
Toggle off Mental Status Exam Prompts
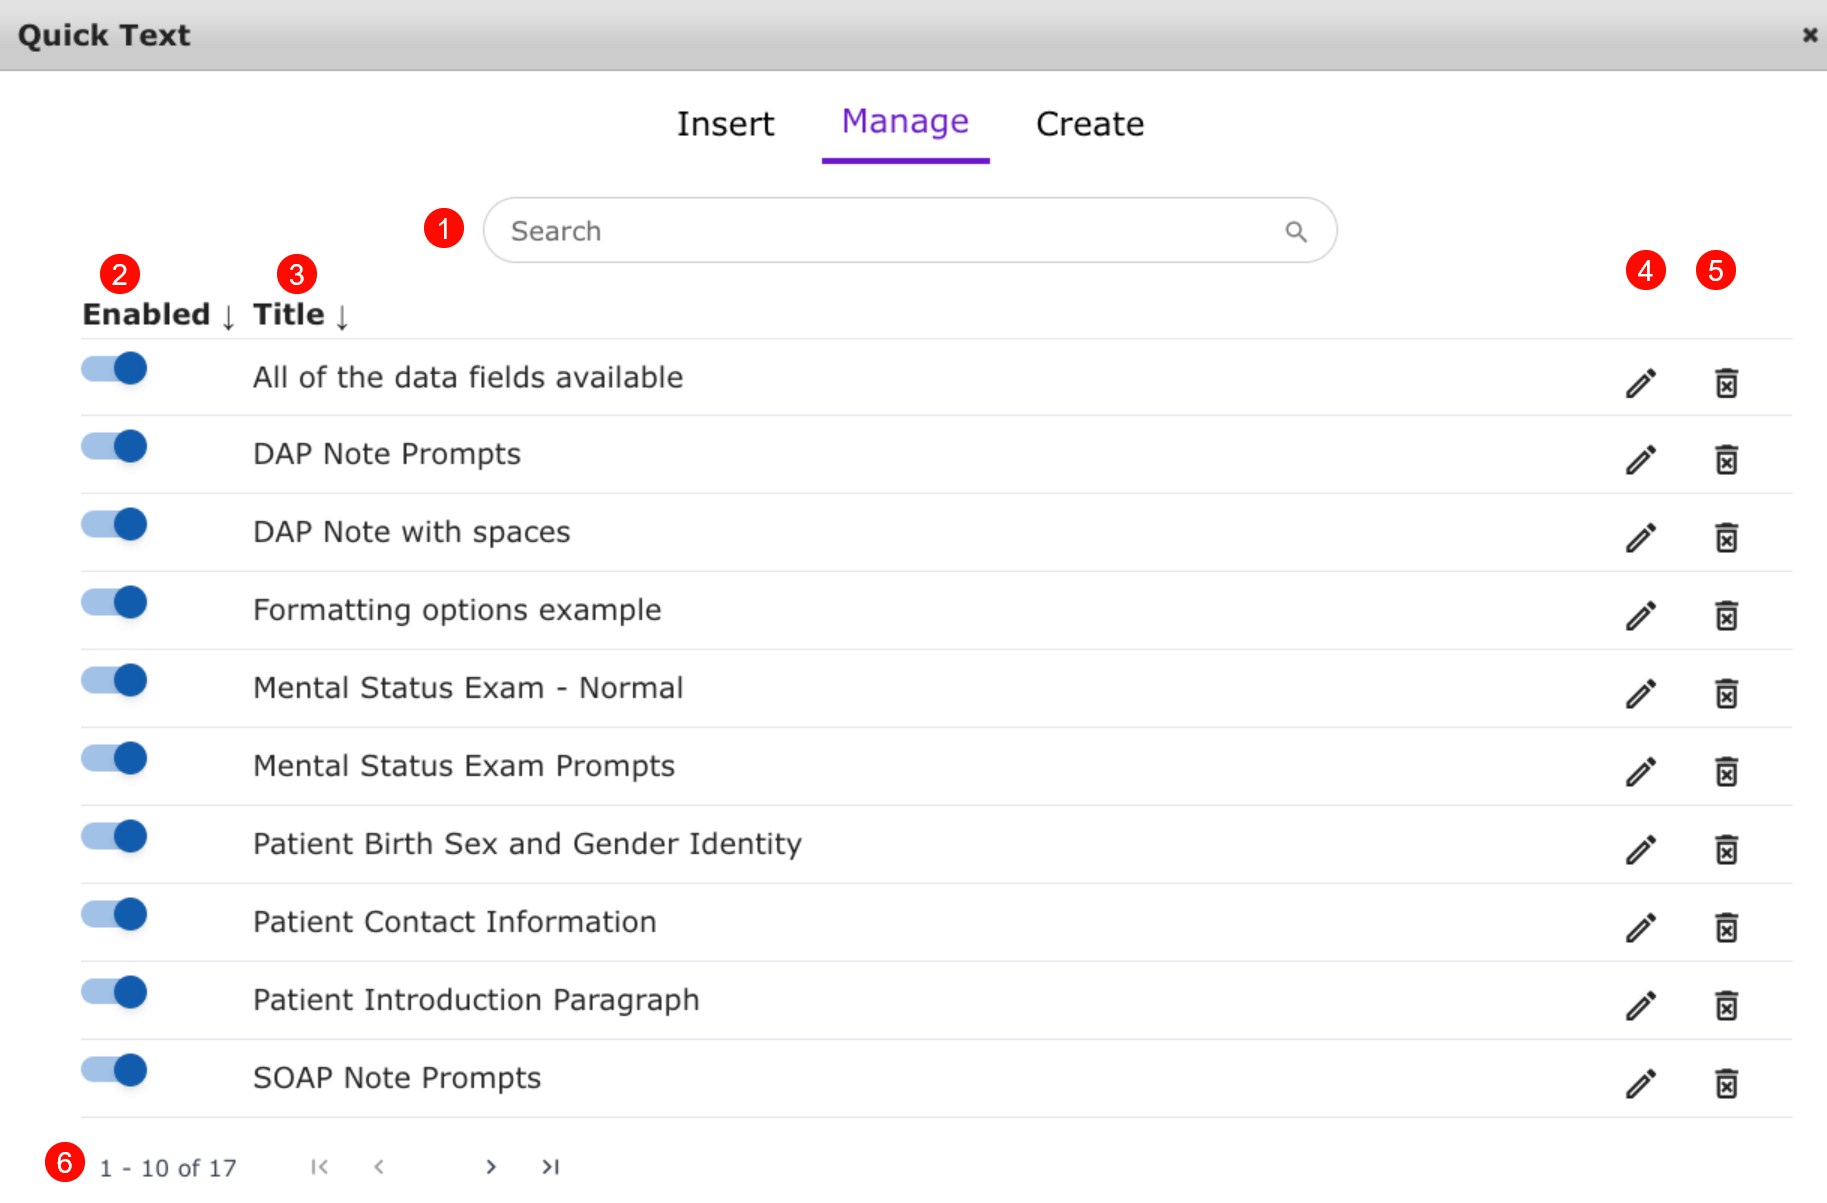pos(114,758)
